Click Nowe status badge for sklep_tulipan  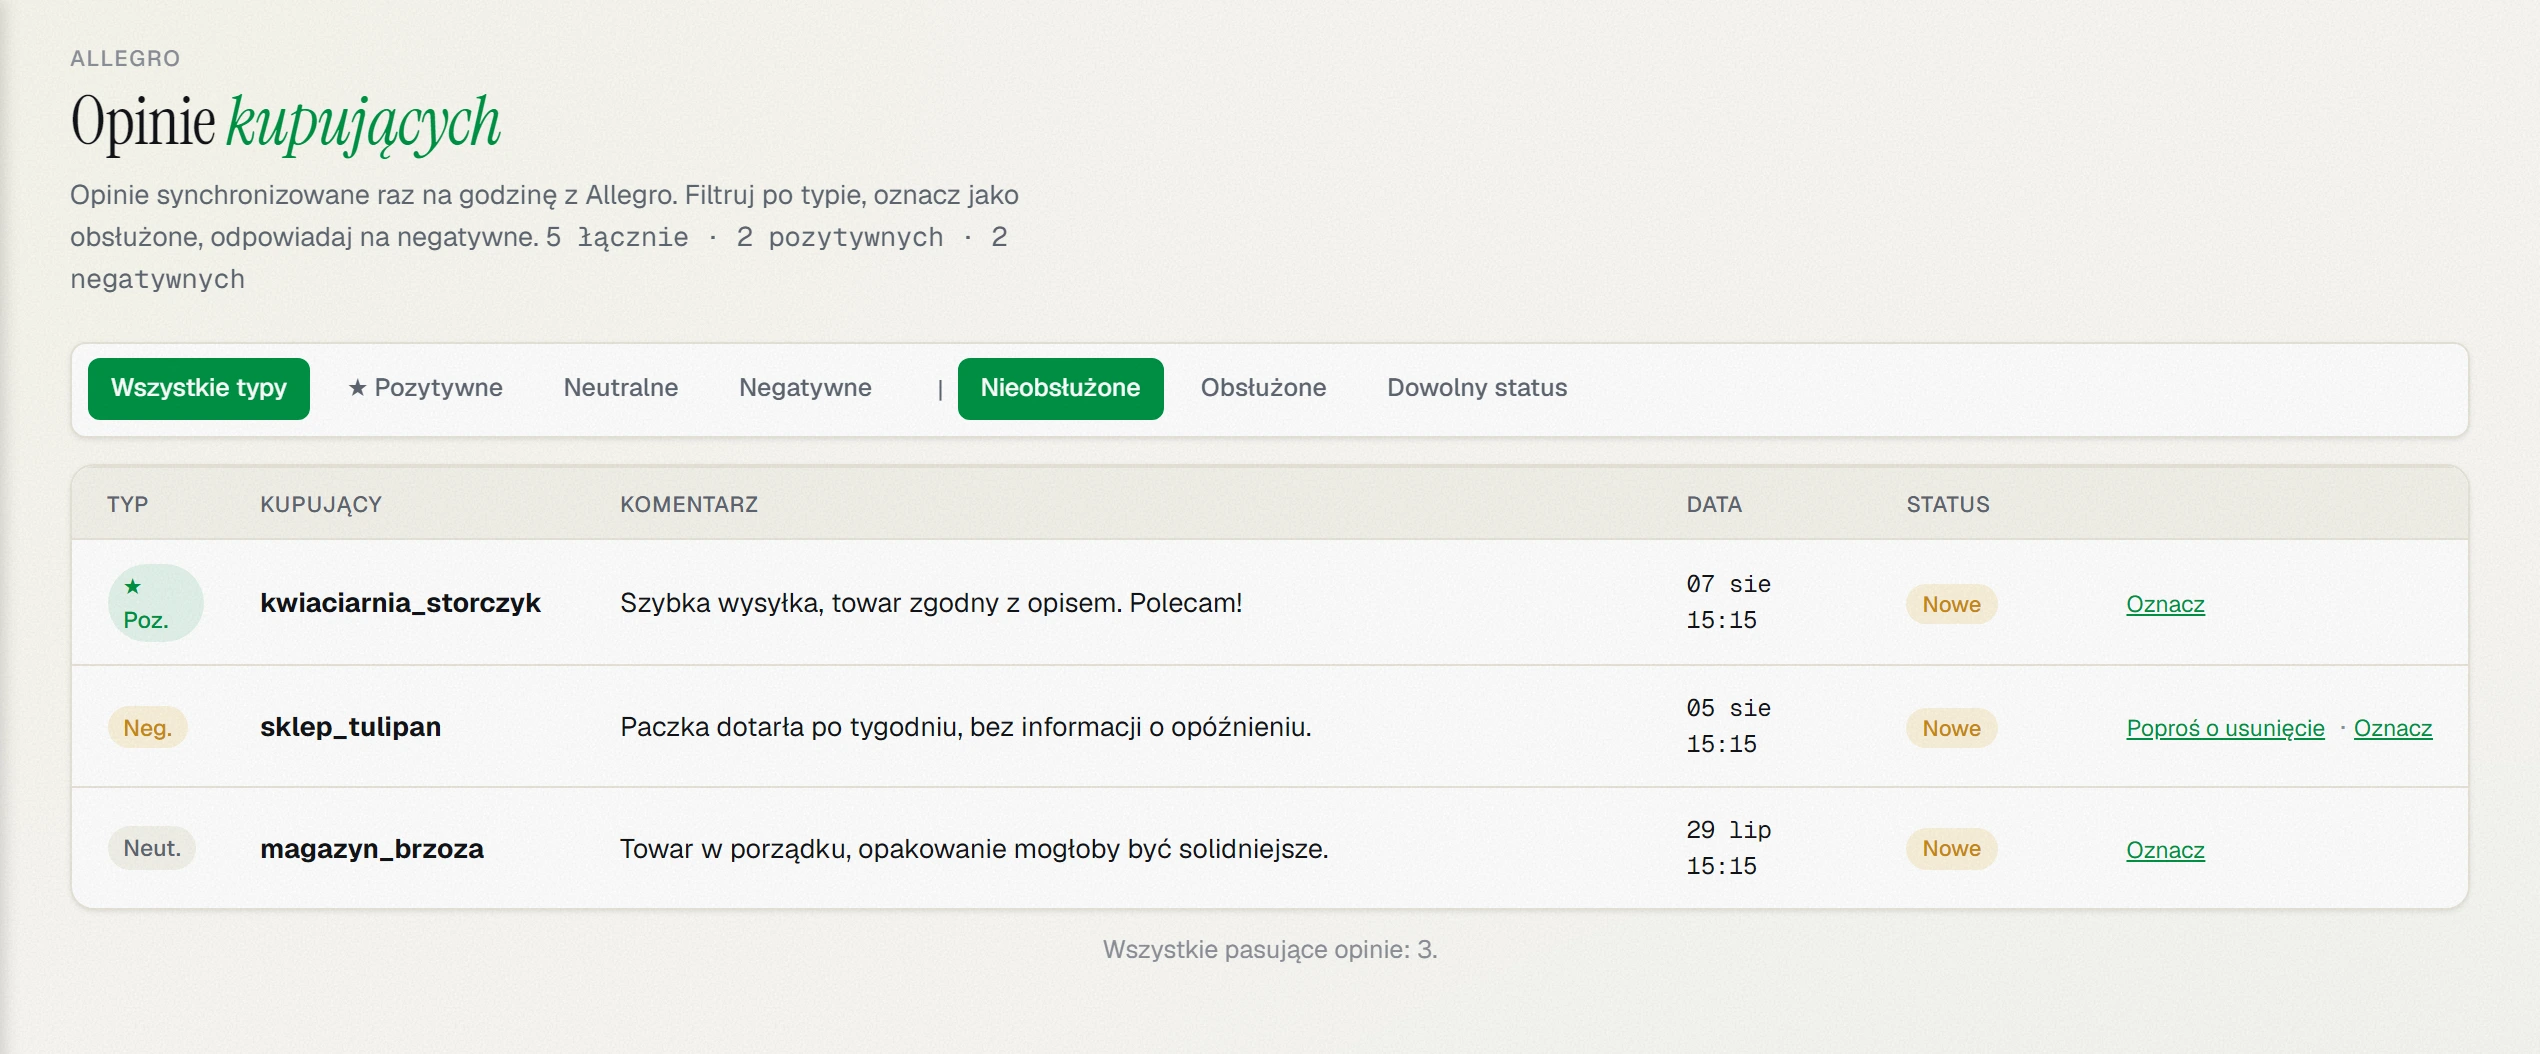pyautogui.click(x=1951, y=728)
